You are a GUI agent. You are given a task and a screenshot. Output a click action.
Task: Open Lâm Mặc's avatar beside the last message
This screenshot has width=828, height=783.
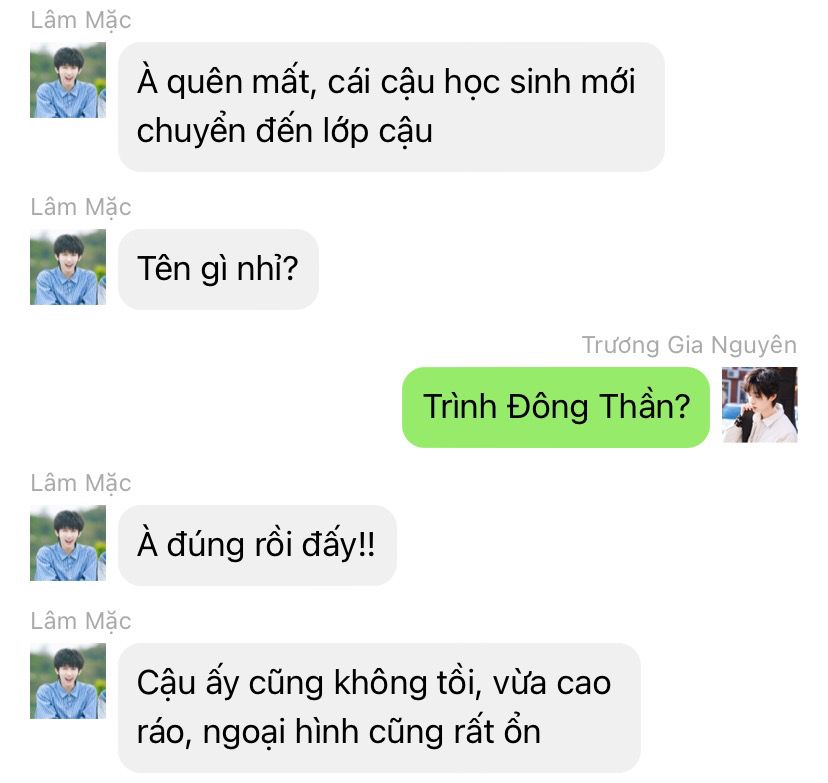(68, 681)
